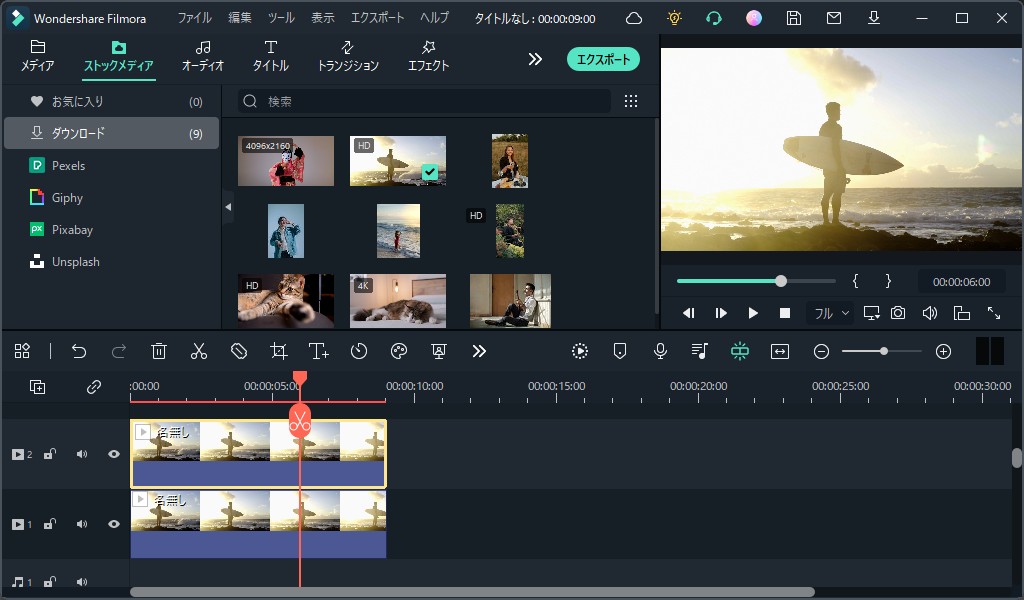Open the ファイル menu

click(x=195, y=18)
